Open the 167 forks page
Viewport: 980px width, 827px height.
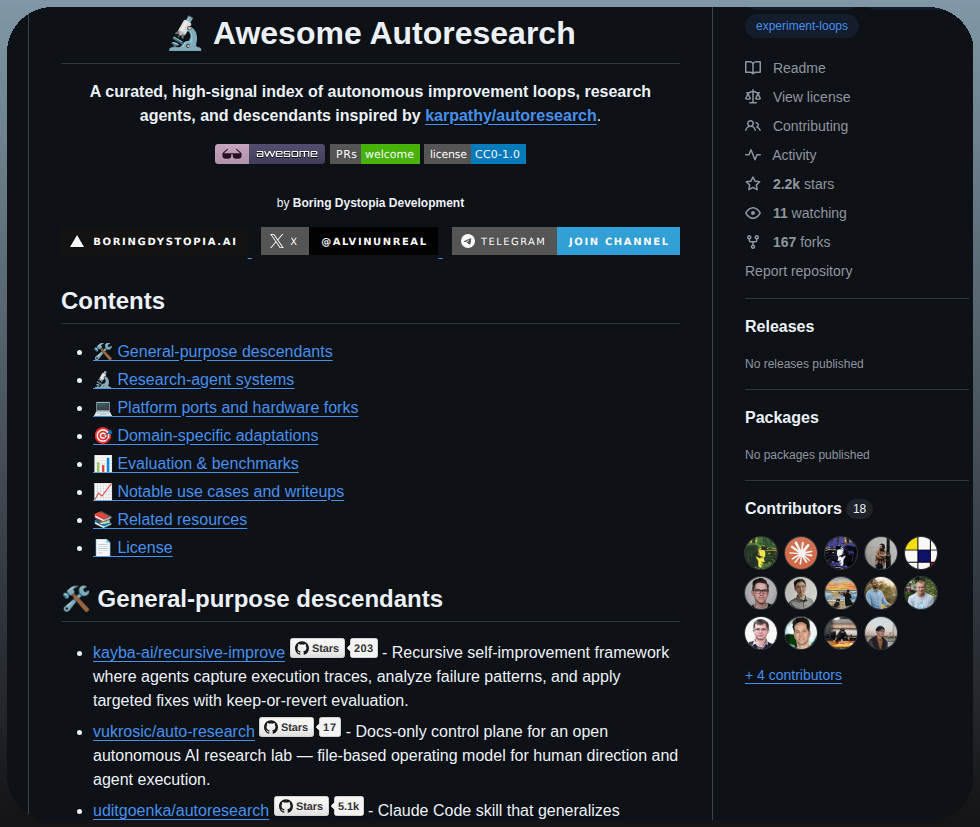[788, 242]
